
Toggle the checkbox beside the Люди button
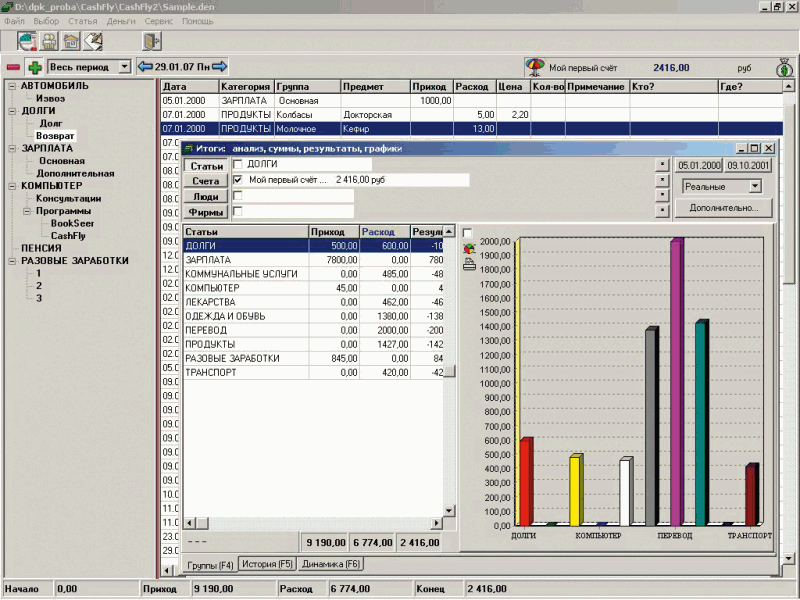pos(237,195)
